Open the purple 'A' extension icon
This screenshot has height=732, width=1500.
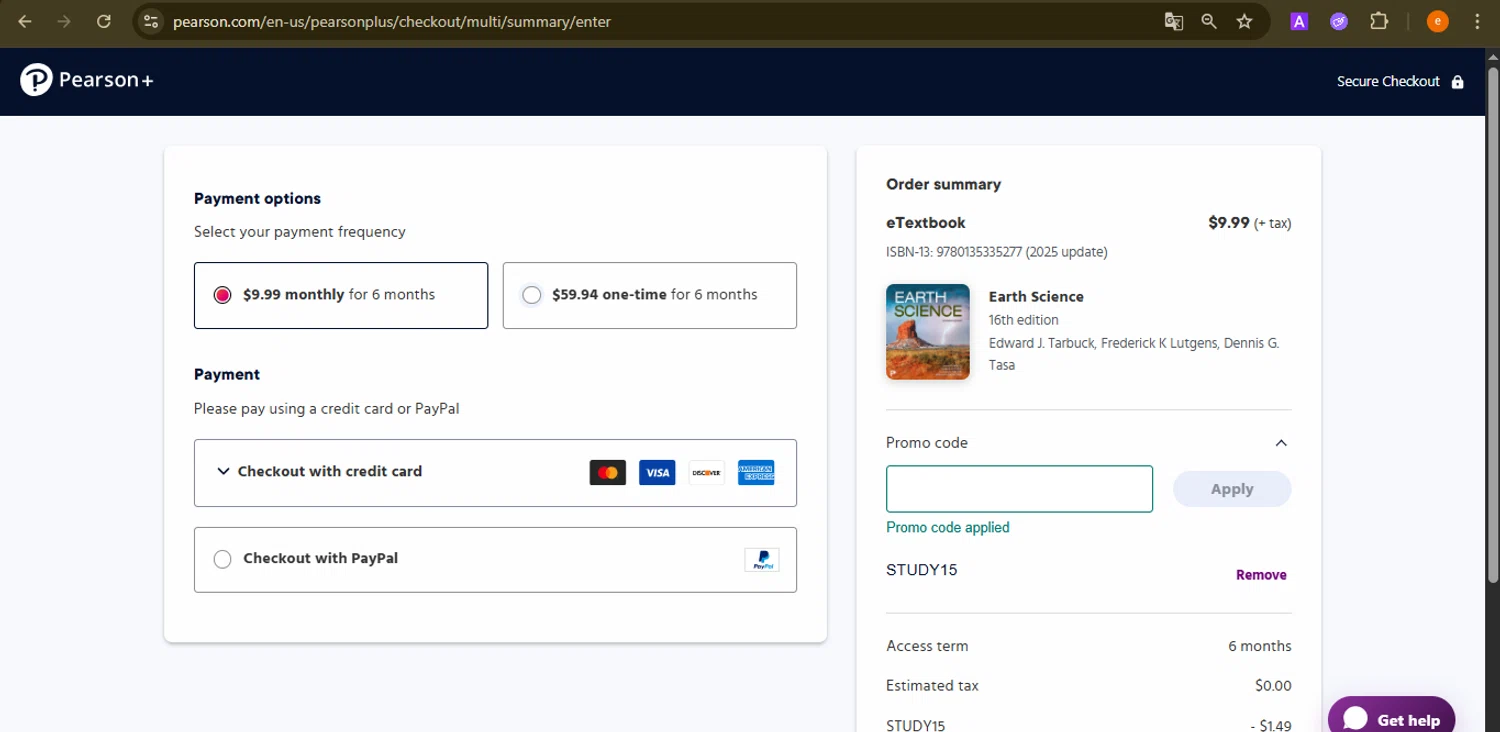pyautogui.click(x=1299, y=21)
